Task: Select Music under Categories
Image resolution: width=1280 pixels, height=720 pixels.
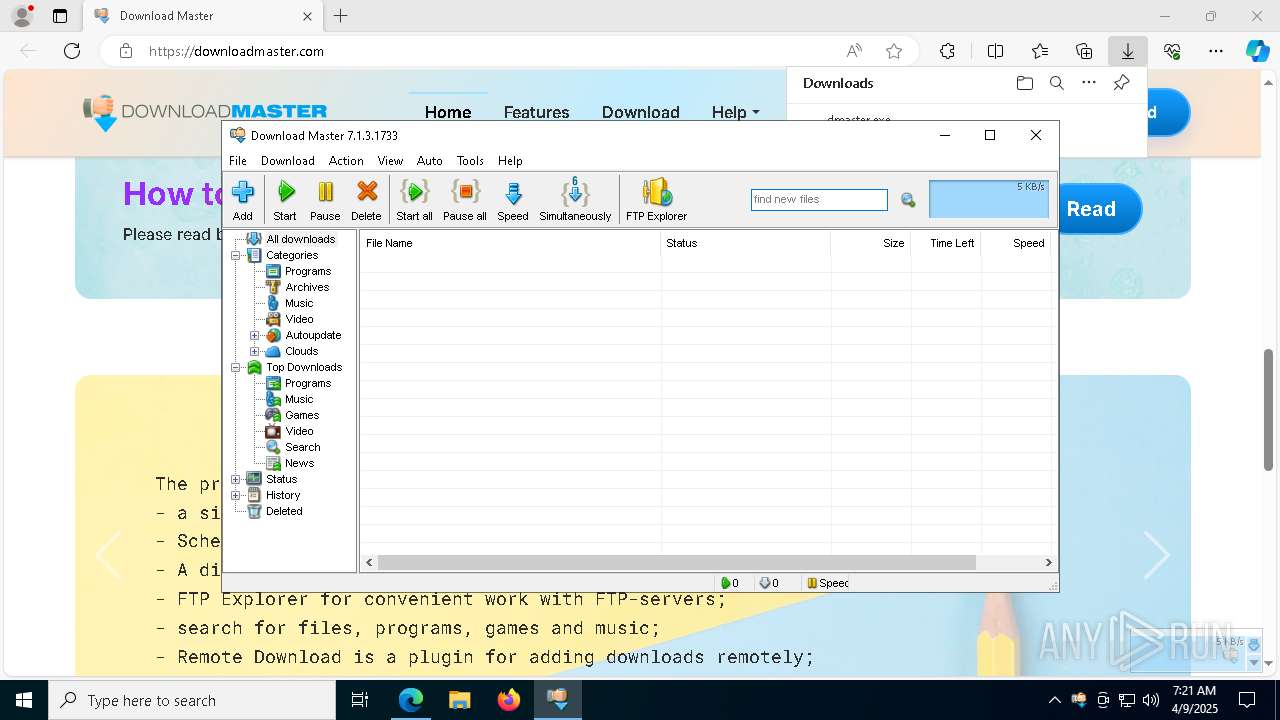Action: (299, 303)
